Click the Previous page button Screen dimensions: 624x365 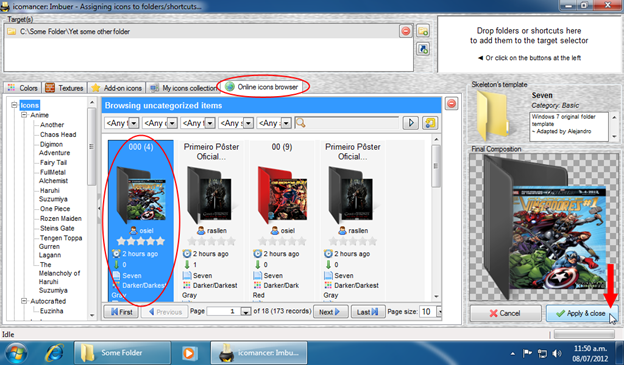click(x=164, y=312)
